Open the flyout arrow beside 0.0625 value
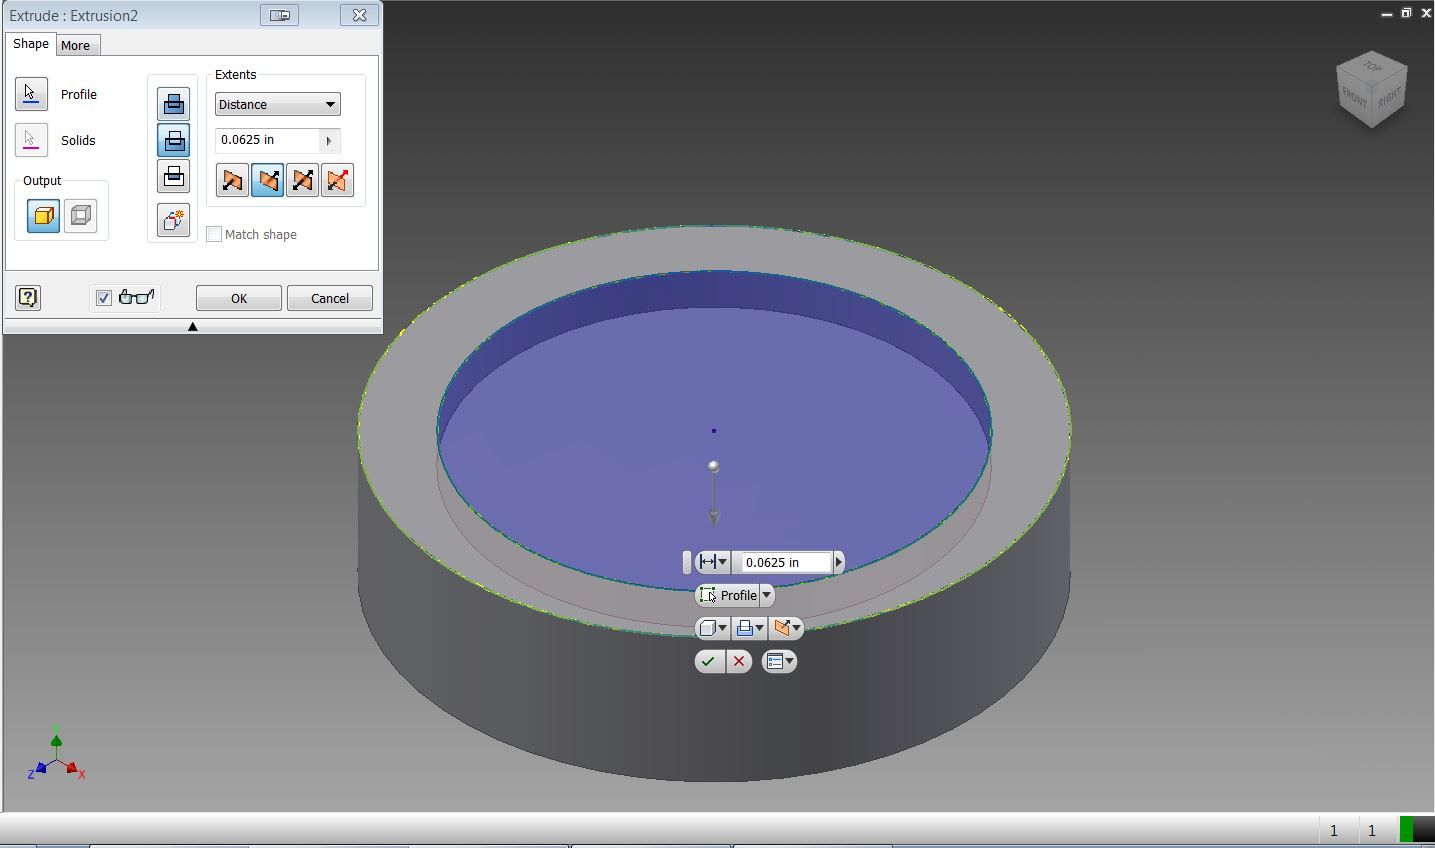 [328, 140]
